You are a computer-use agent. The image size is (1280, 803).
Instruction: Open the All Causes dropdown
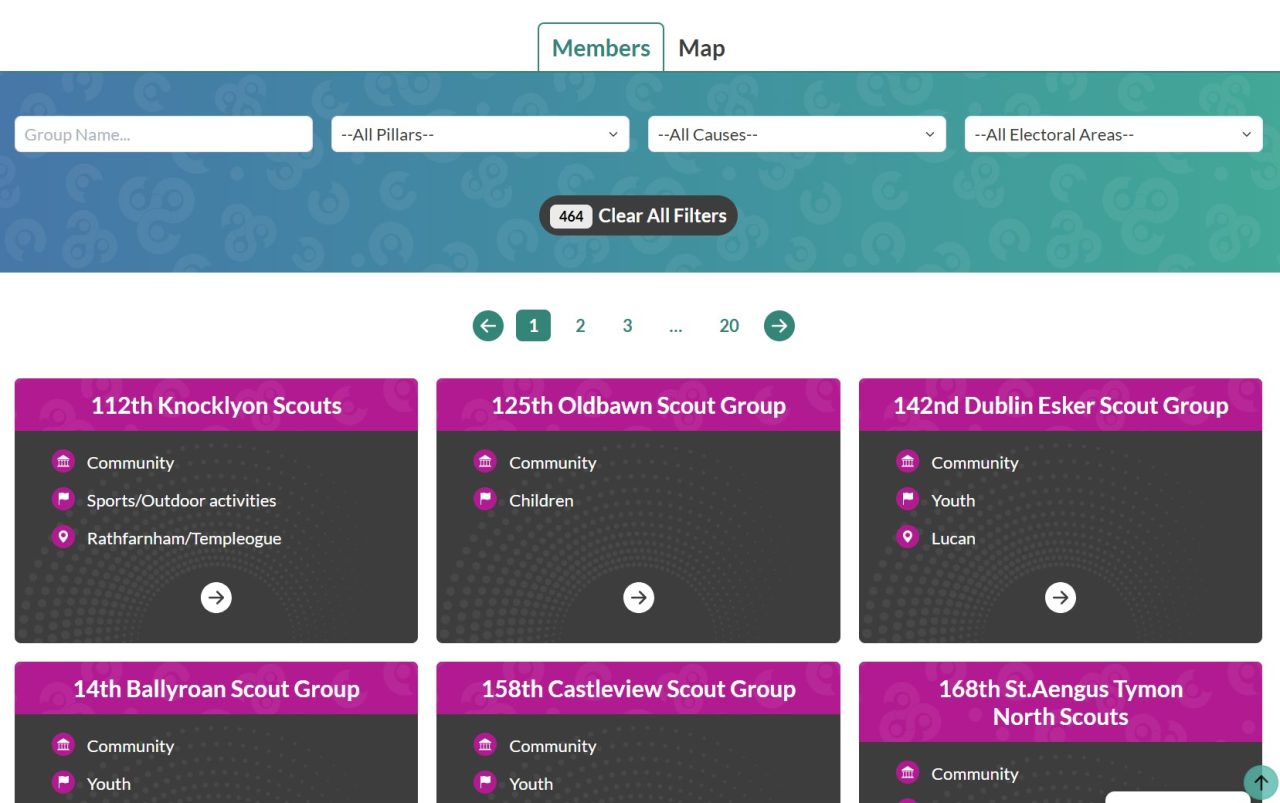(x=797, y=134)
